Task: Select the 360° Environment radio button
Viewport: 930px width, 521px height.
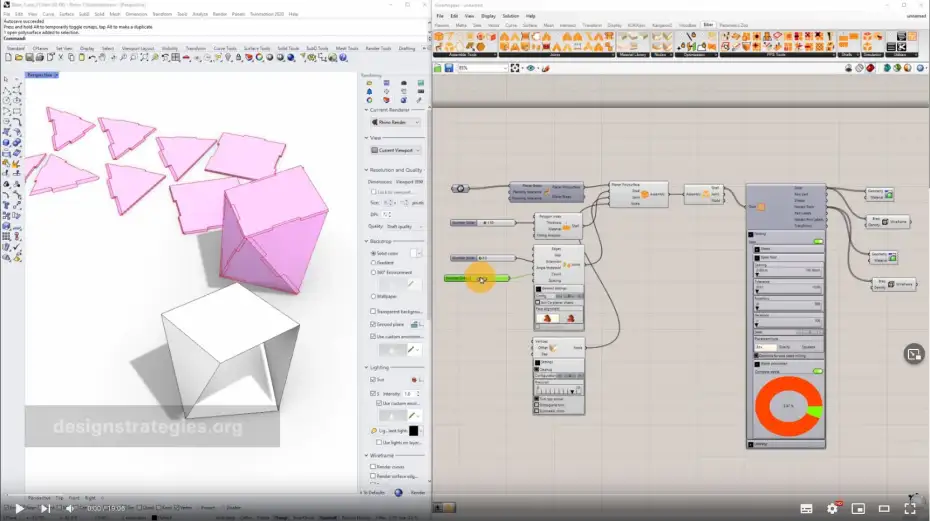Action: [x=374, y=272]
